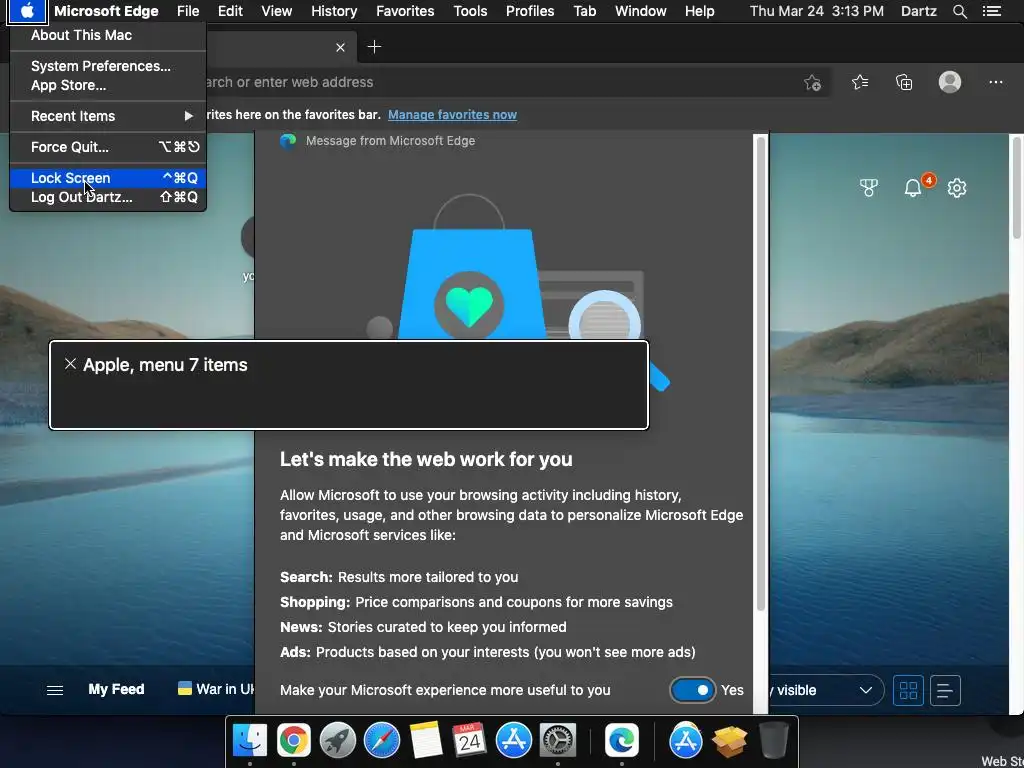This screenshot has height=768, width=1024.
Task: Launch Safari from the Dock
Action: [x=382, y=741]
